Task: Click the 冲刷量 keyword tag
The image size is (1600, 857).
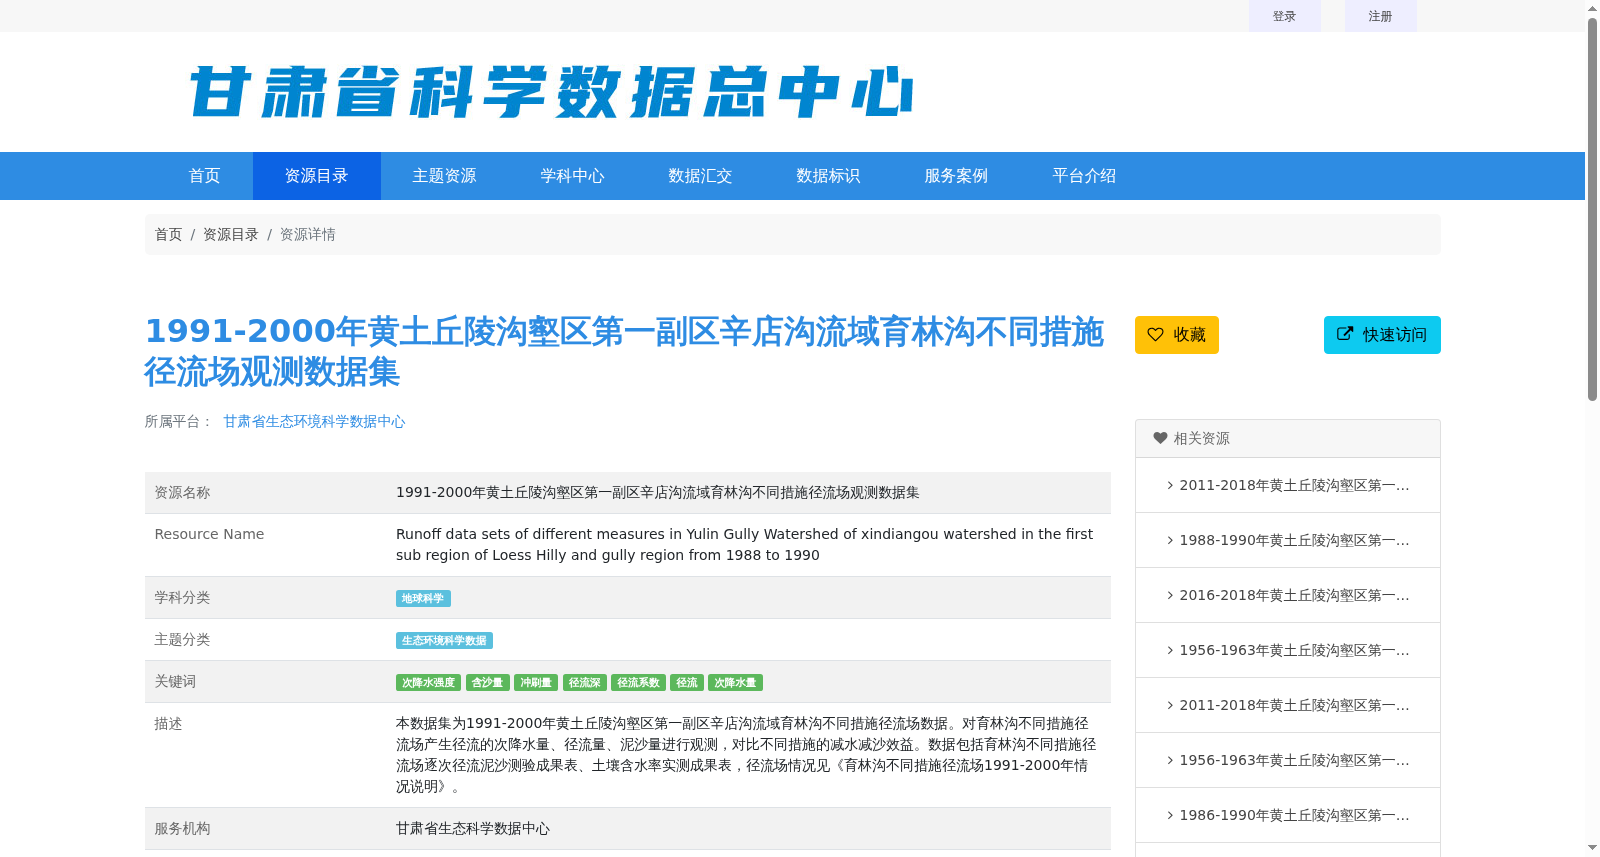Action: coord(536,683)
